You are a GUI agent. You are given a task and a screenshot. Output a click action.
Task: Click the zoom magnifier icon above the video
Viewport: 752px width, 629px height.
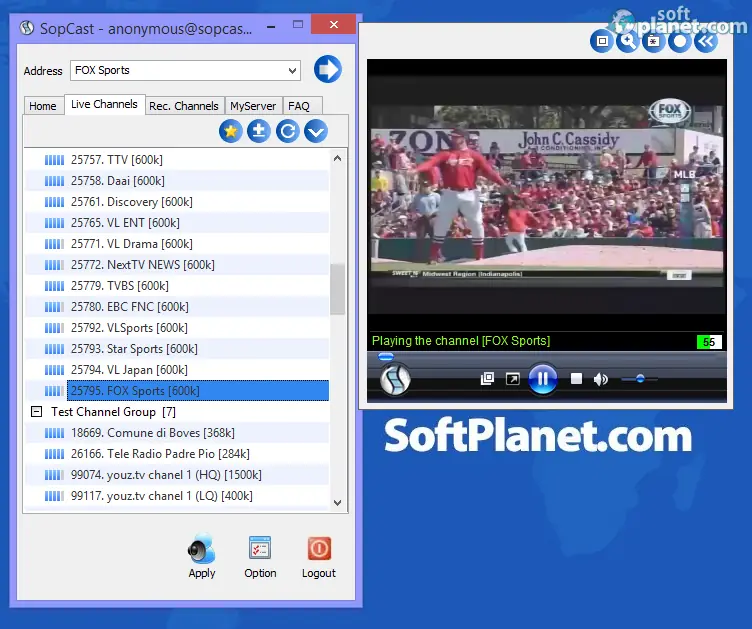627,41
